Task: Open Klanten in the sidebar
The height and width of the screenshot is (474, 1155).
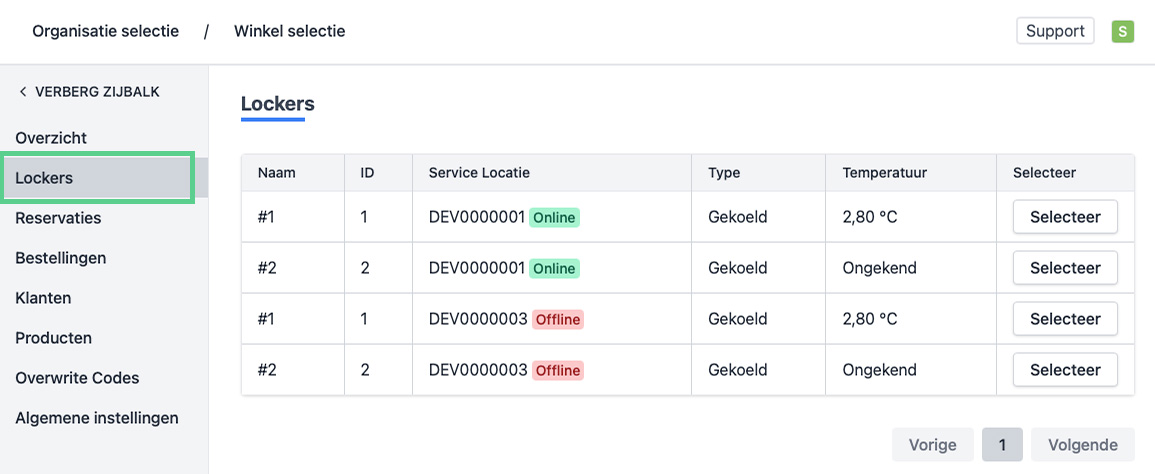Action: 43,298
